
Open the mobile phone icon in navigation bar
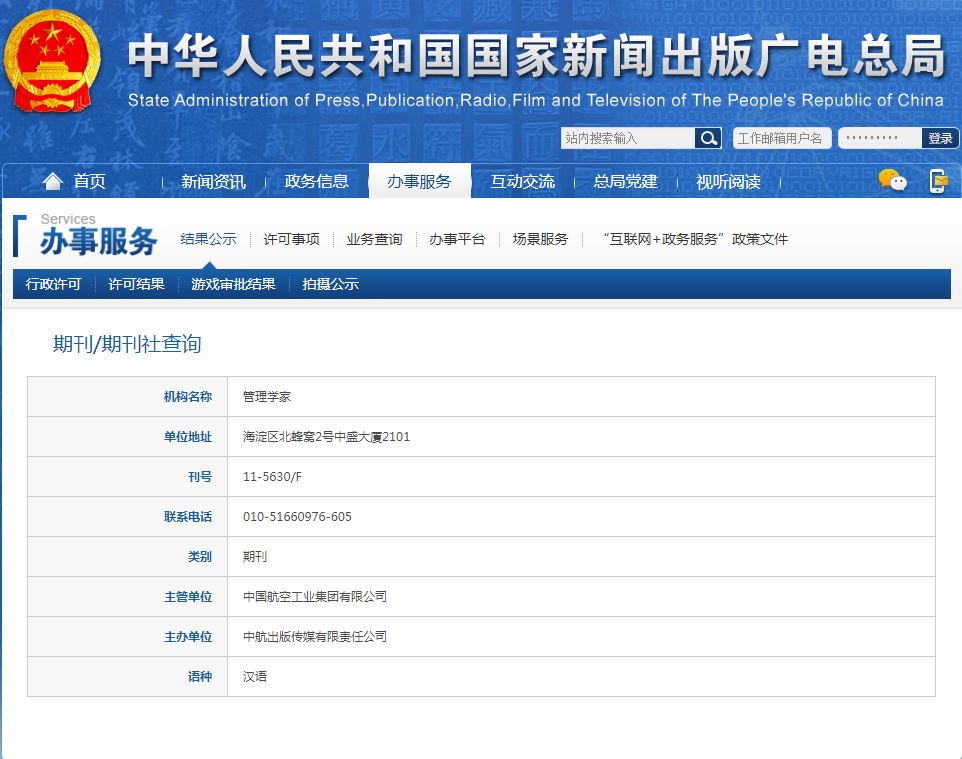[938, 181]
